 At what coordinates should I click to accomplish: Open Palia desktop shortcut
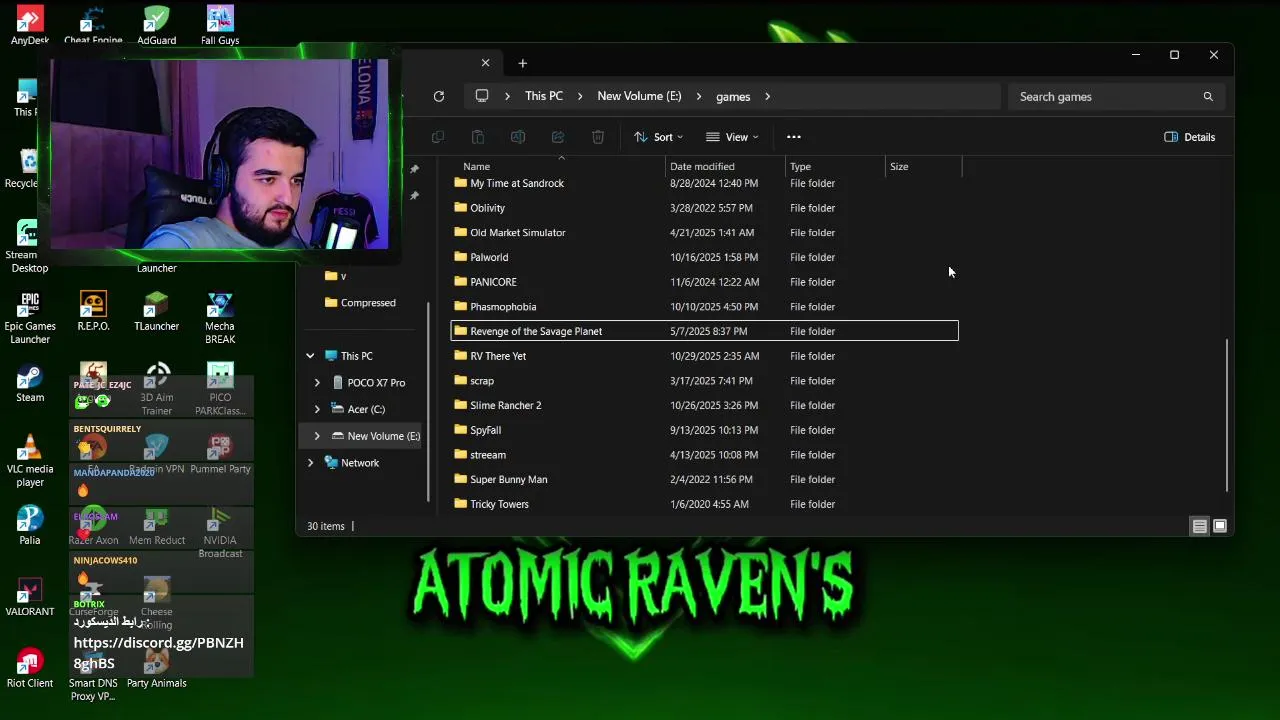(30, 525)
